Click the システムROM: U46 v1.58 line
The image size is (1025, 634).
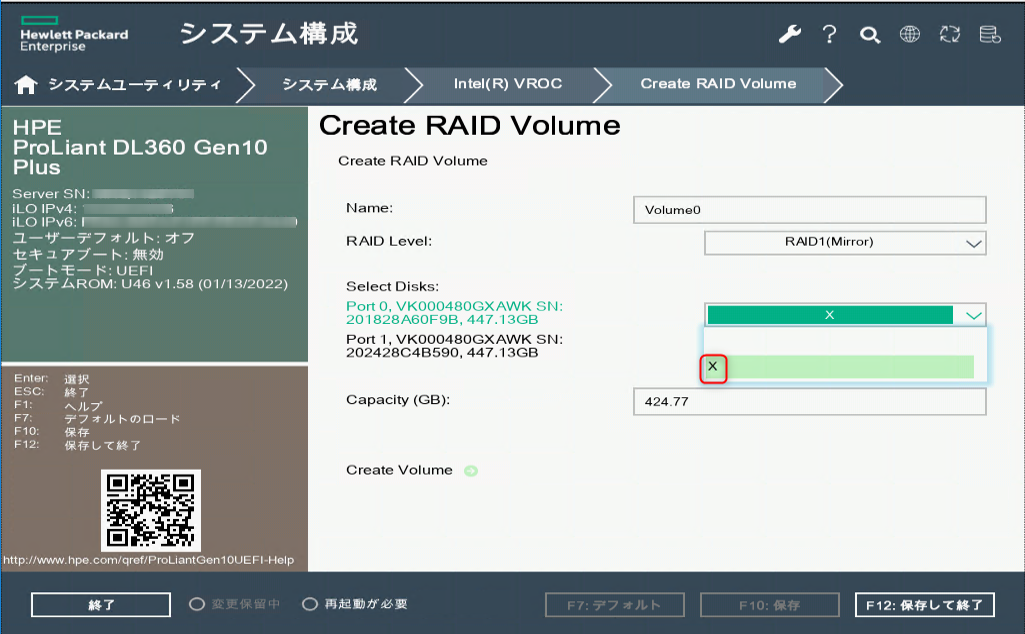150,284
